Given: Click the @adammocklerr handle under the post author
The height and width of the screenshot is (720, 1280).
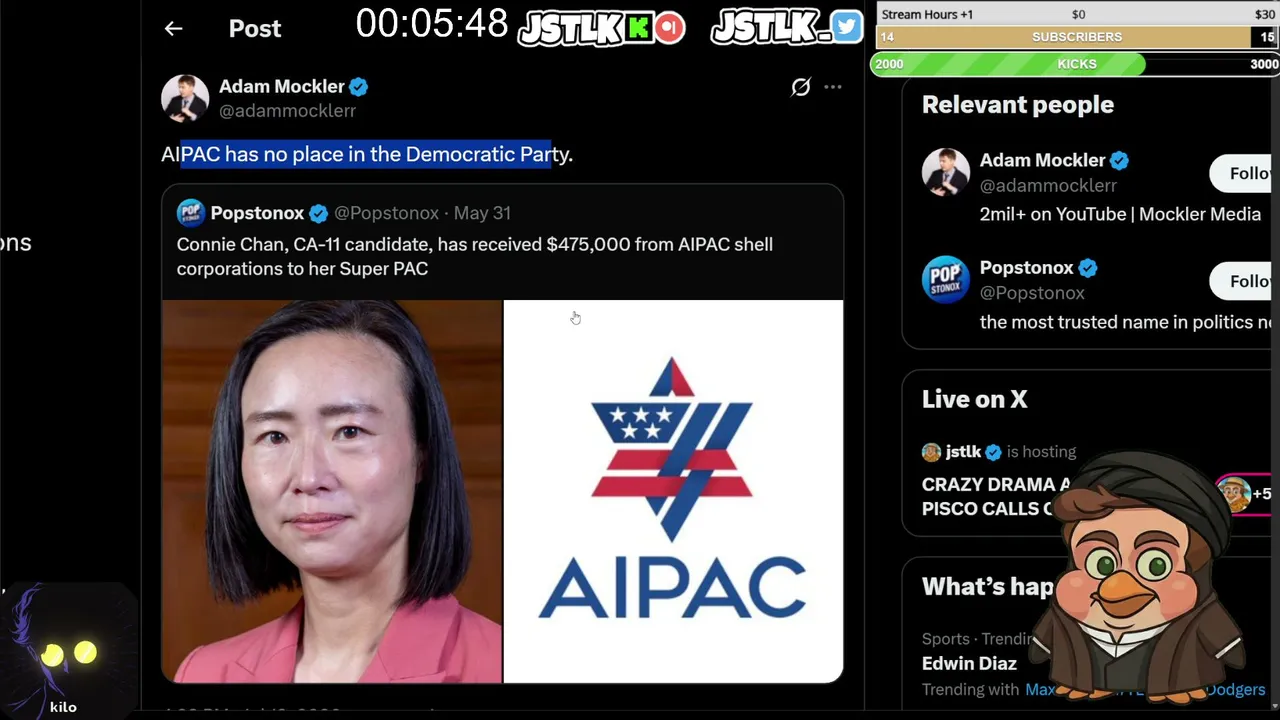Looking at the screenshot, I should tap(287, 111).
